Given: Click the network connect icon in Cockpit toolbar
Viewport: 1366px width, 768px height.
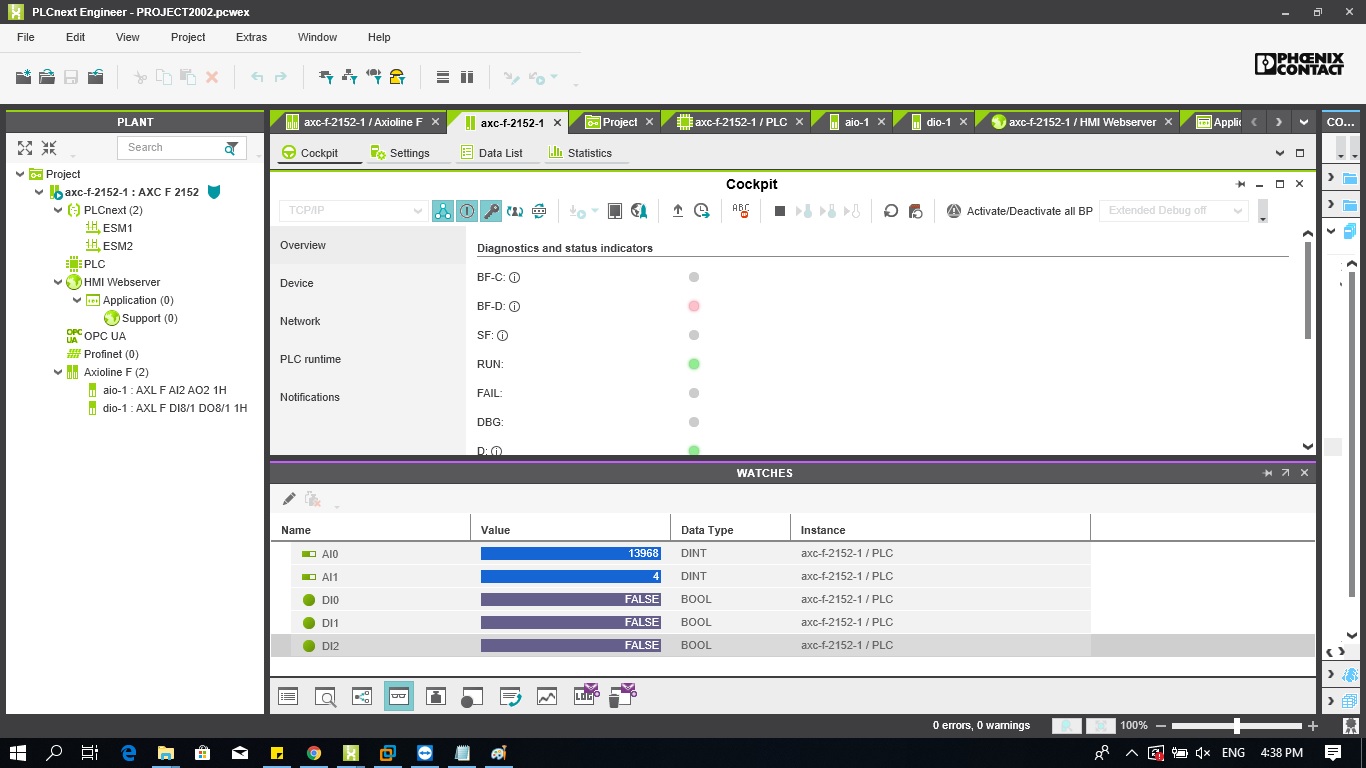Looking at the screenshot, I should [x=442, y=211].
